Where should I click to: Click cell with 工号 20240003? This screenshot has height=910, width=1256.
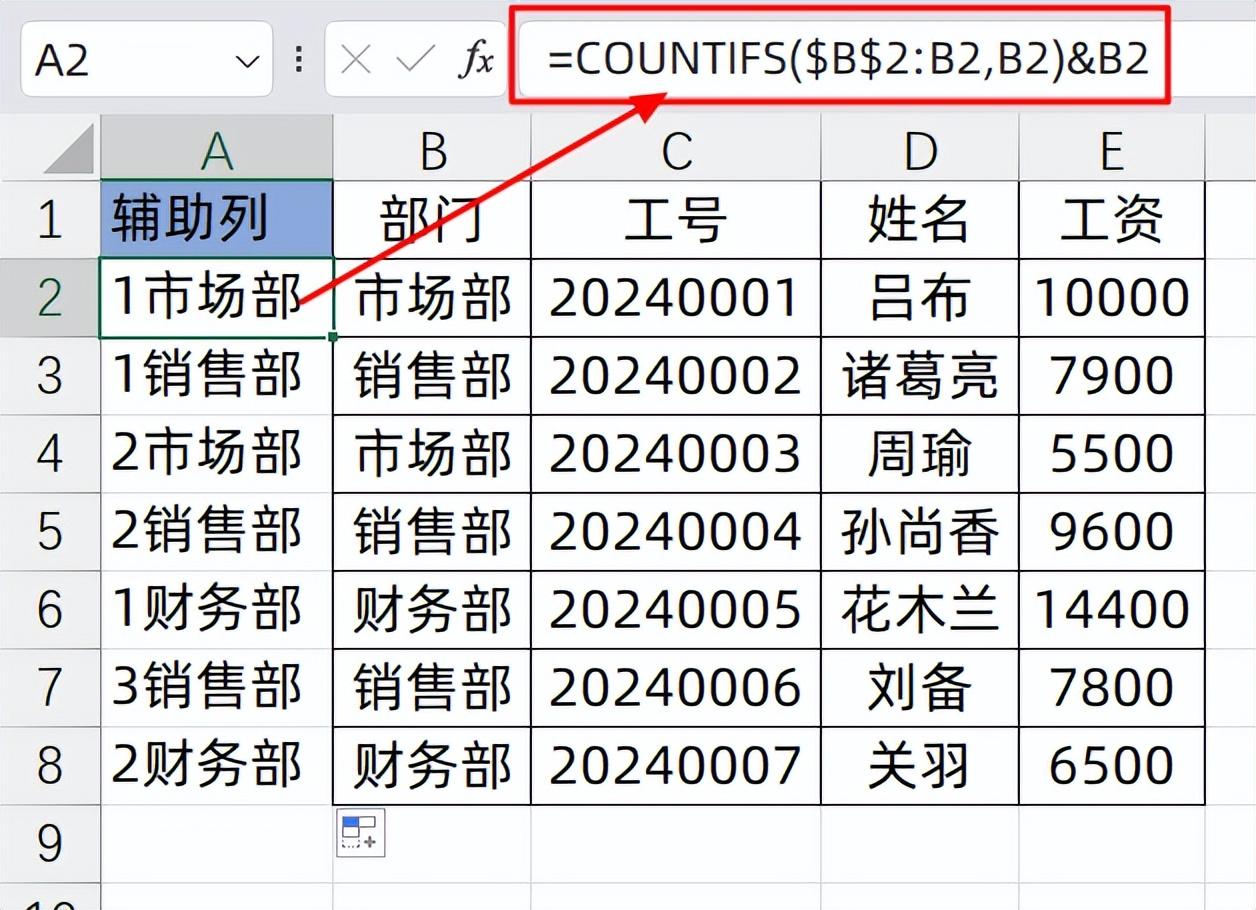pyautogui.click(x=675, y=453)
